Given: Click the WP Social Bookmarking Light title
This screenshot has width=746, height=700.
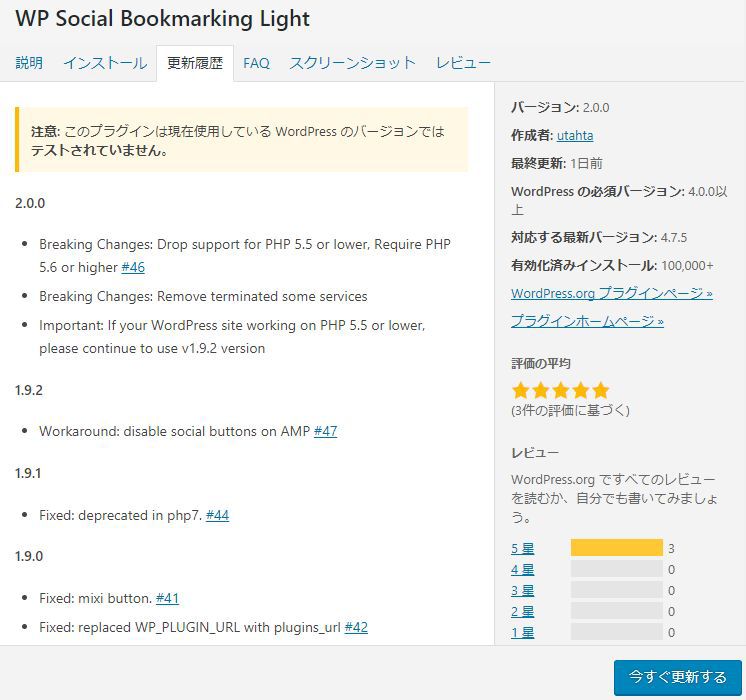Looking at the screenshot, I should [x=162, y=19].
